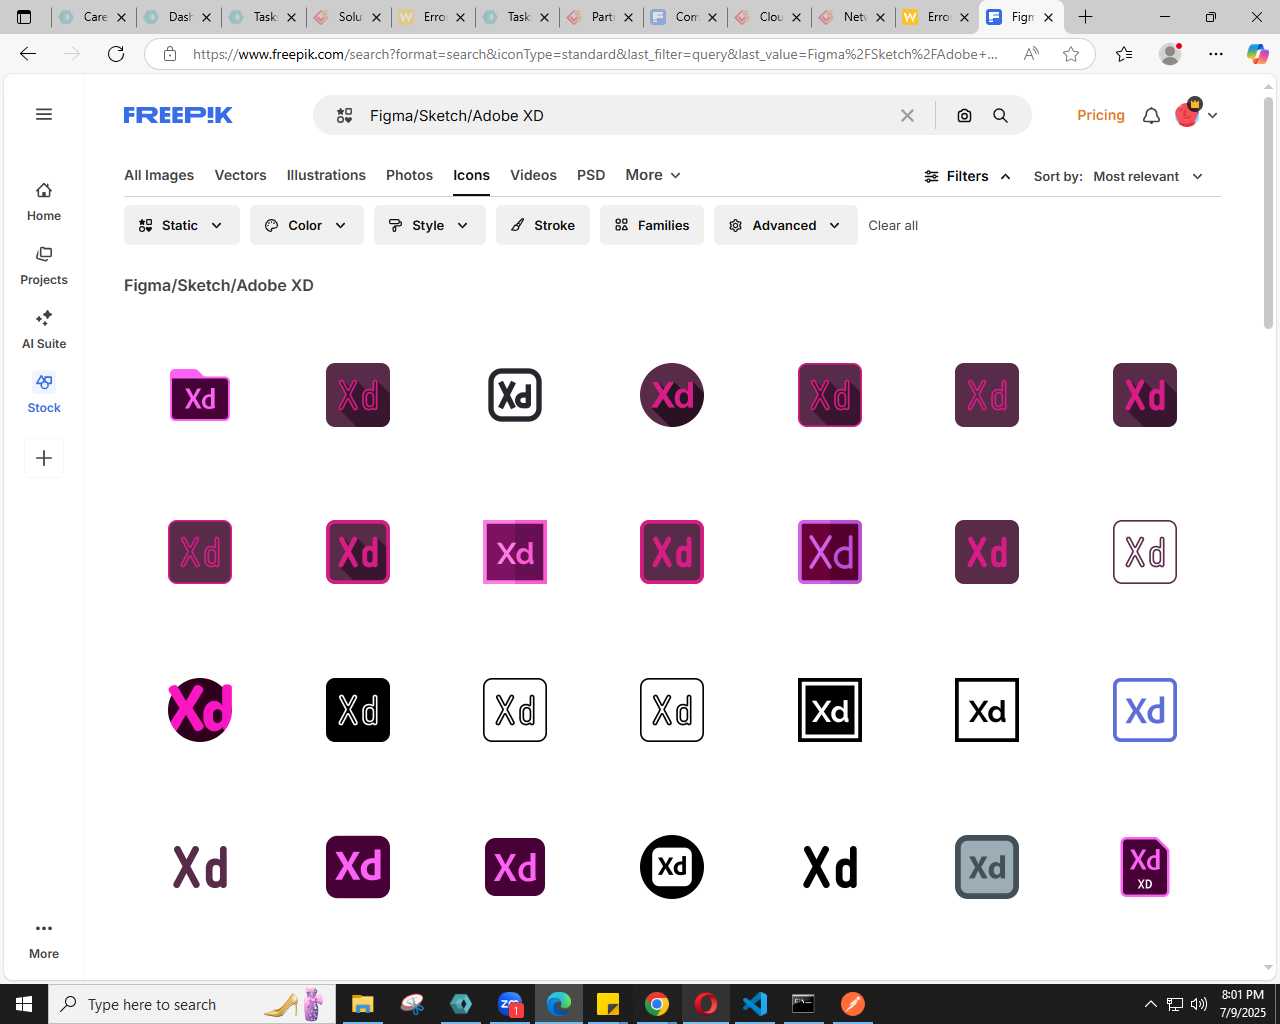Select the dark purple Xd text-only icon
The height and width of the screenshot is (1024, 1280).
point(200,867)
